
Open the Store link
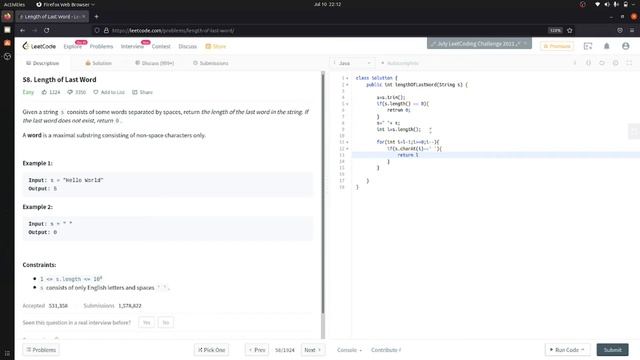pyautogui.click(x=216, y=46)
